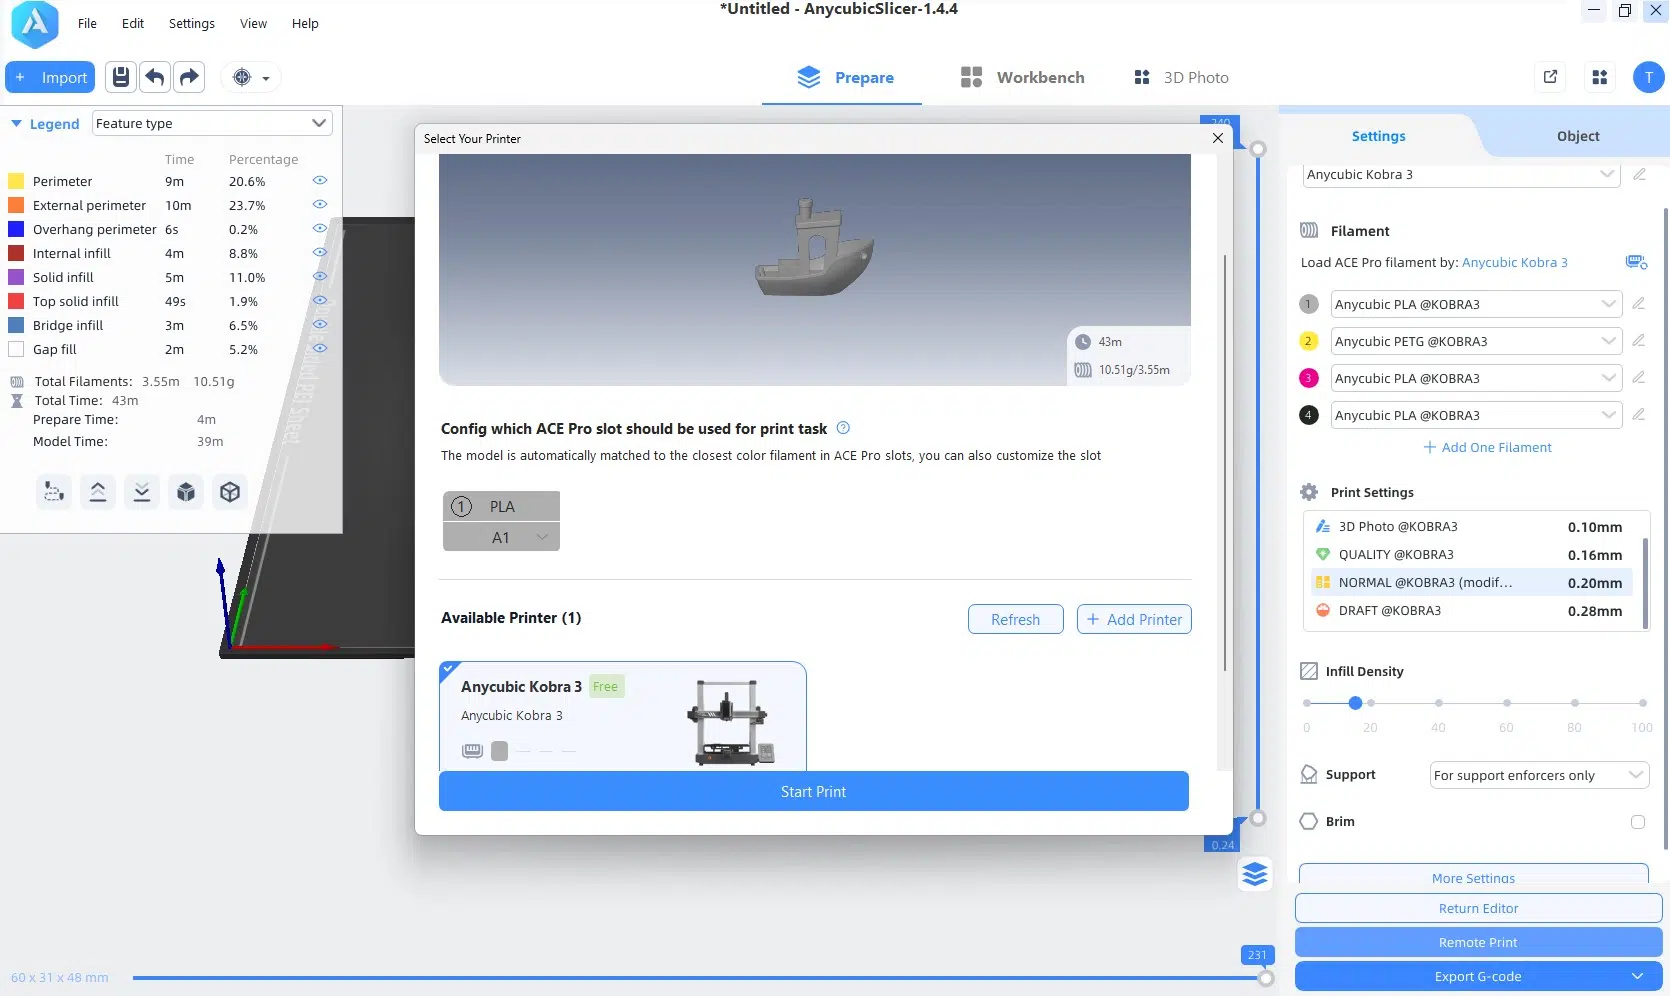
Task: Select the solid cube view icon
Action: click(x=186, y=492)
